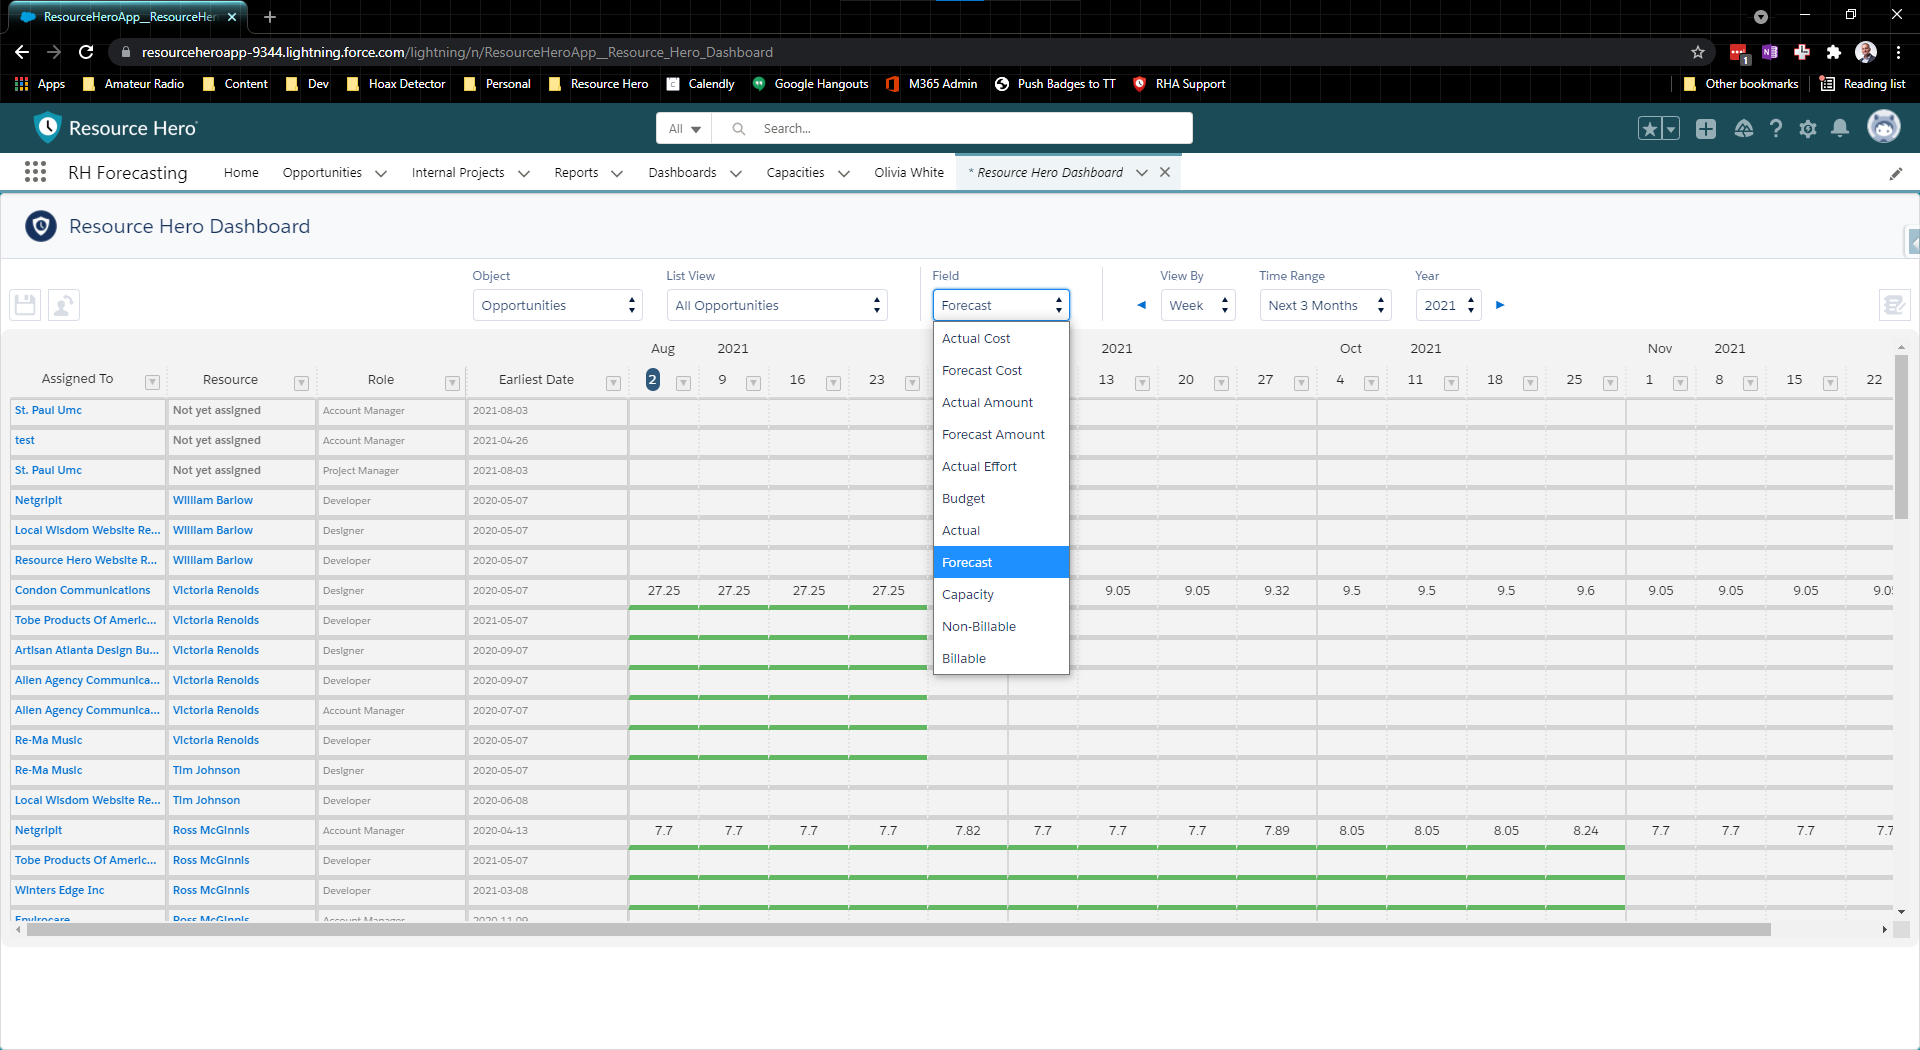Open filter on the Nov 1 column
This screenshot has width=1920, height=1050.
[1680, 382]
